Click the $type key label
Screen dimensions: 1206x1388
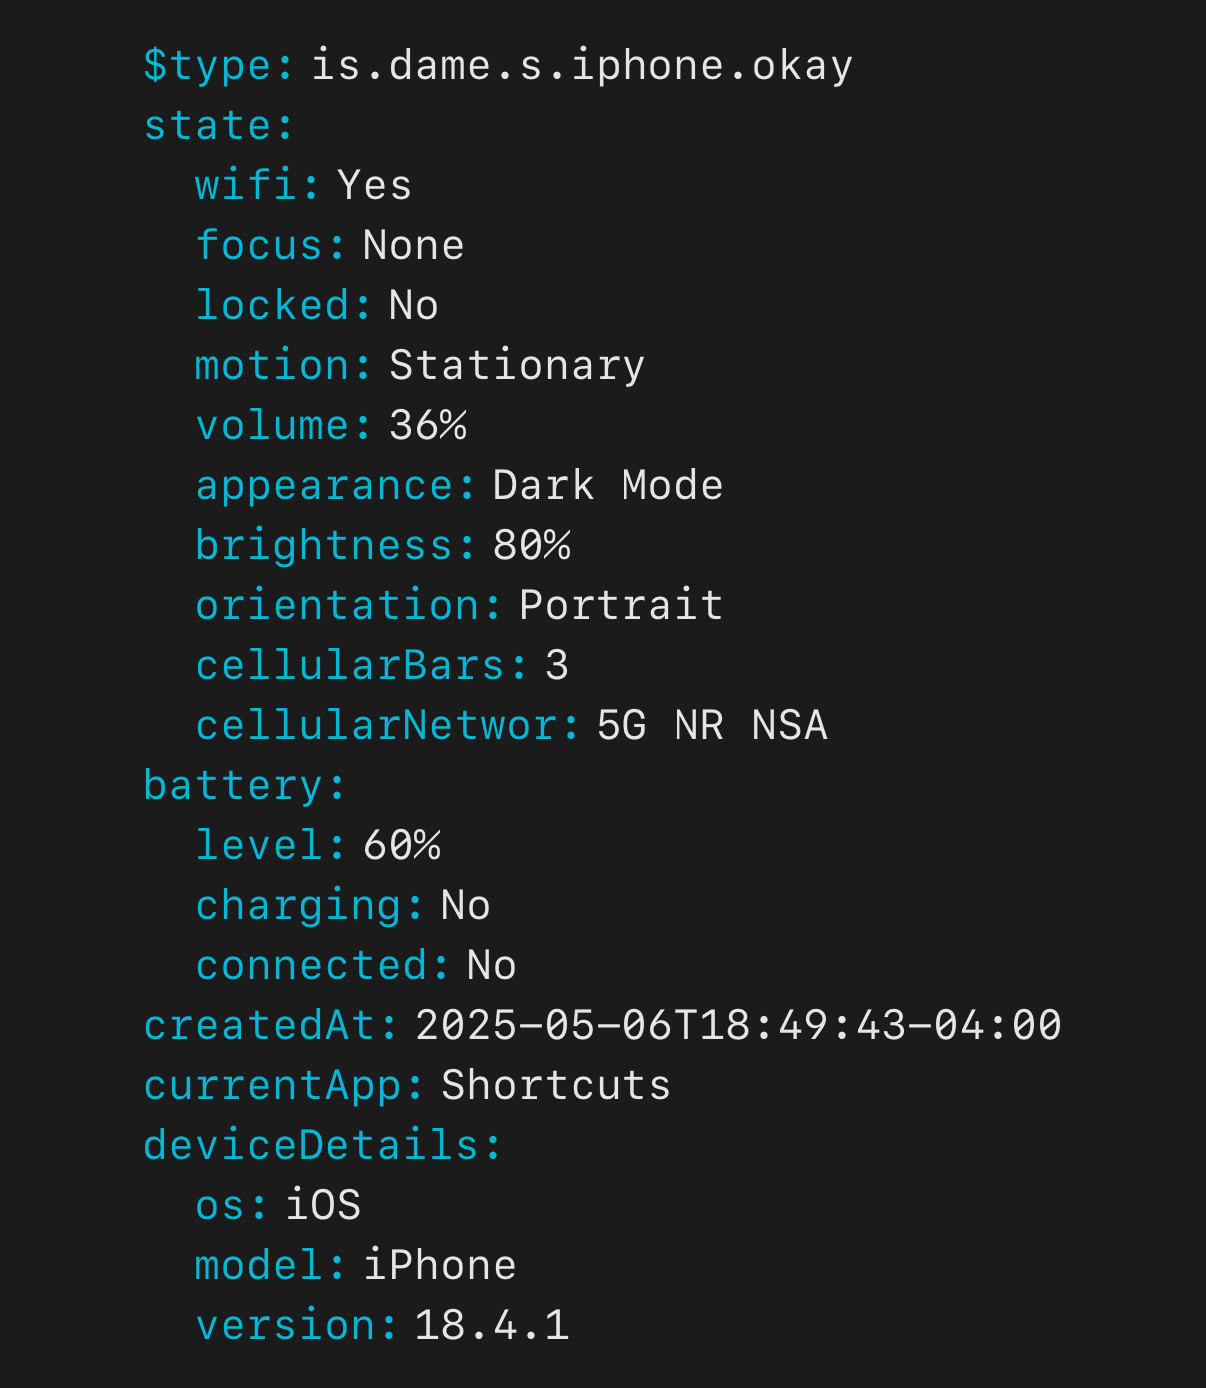pyautogui.click(x=219, y=66)
